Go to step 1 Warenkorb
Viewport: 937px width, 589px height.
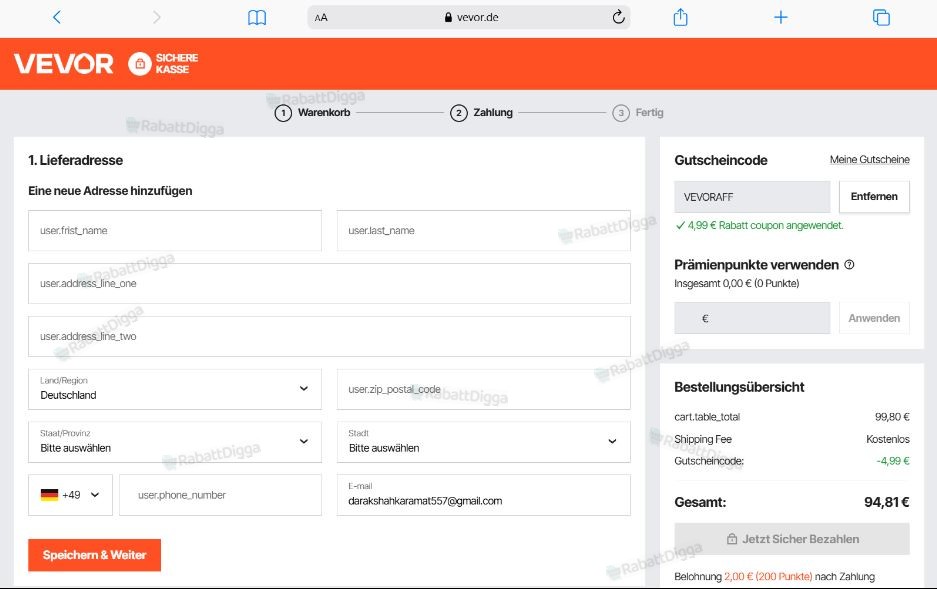pos(313,112)
